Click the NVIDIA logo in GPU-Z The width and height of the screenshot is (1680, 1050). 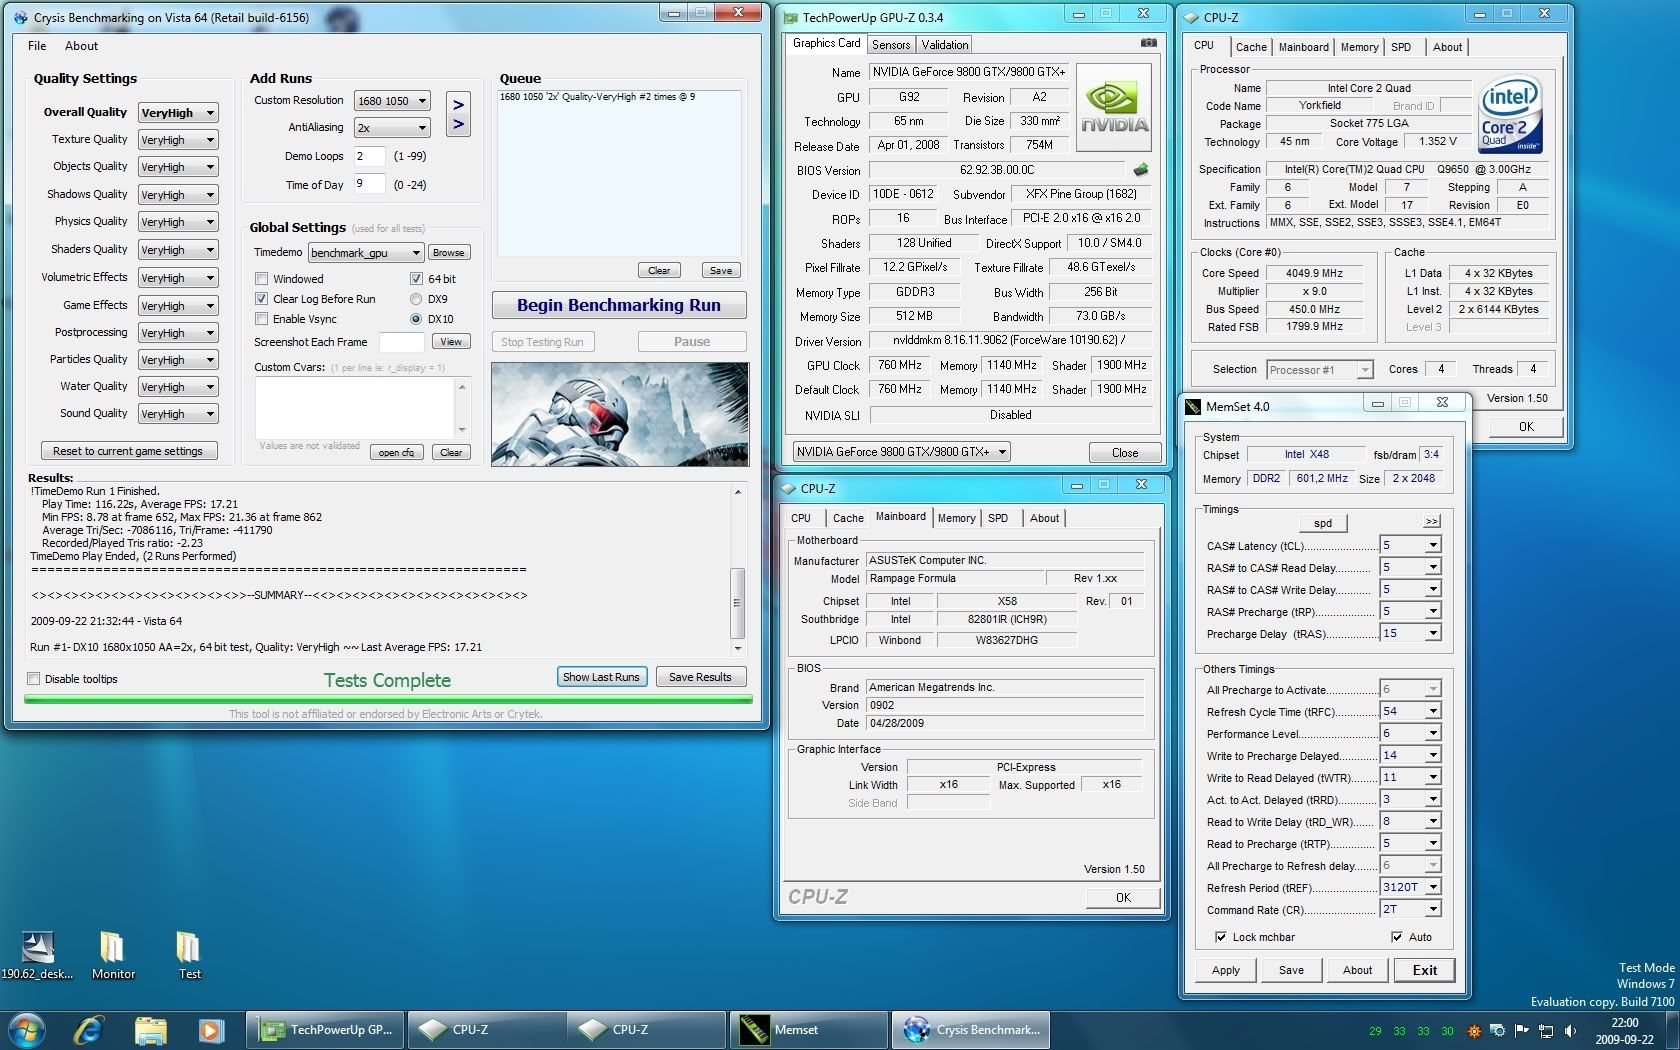point(1114,110)
